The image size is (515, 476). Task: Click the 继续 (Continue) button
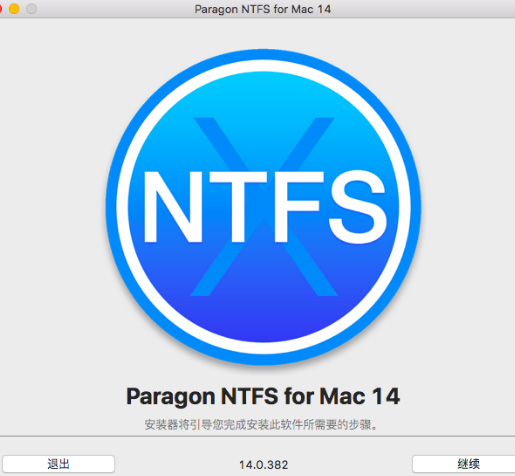(x=464, y=464)
